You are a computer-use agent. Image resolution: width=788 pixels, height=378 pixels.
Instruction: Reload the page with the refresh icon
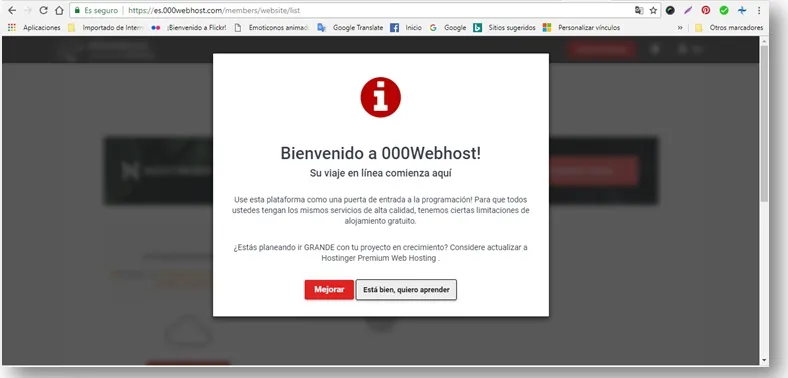click(x=43, y=10)
